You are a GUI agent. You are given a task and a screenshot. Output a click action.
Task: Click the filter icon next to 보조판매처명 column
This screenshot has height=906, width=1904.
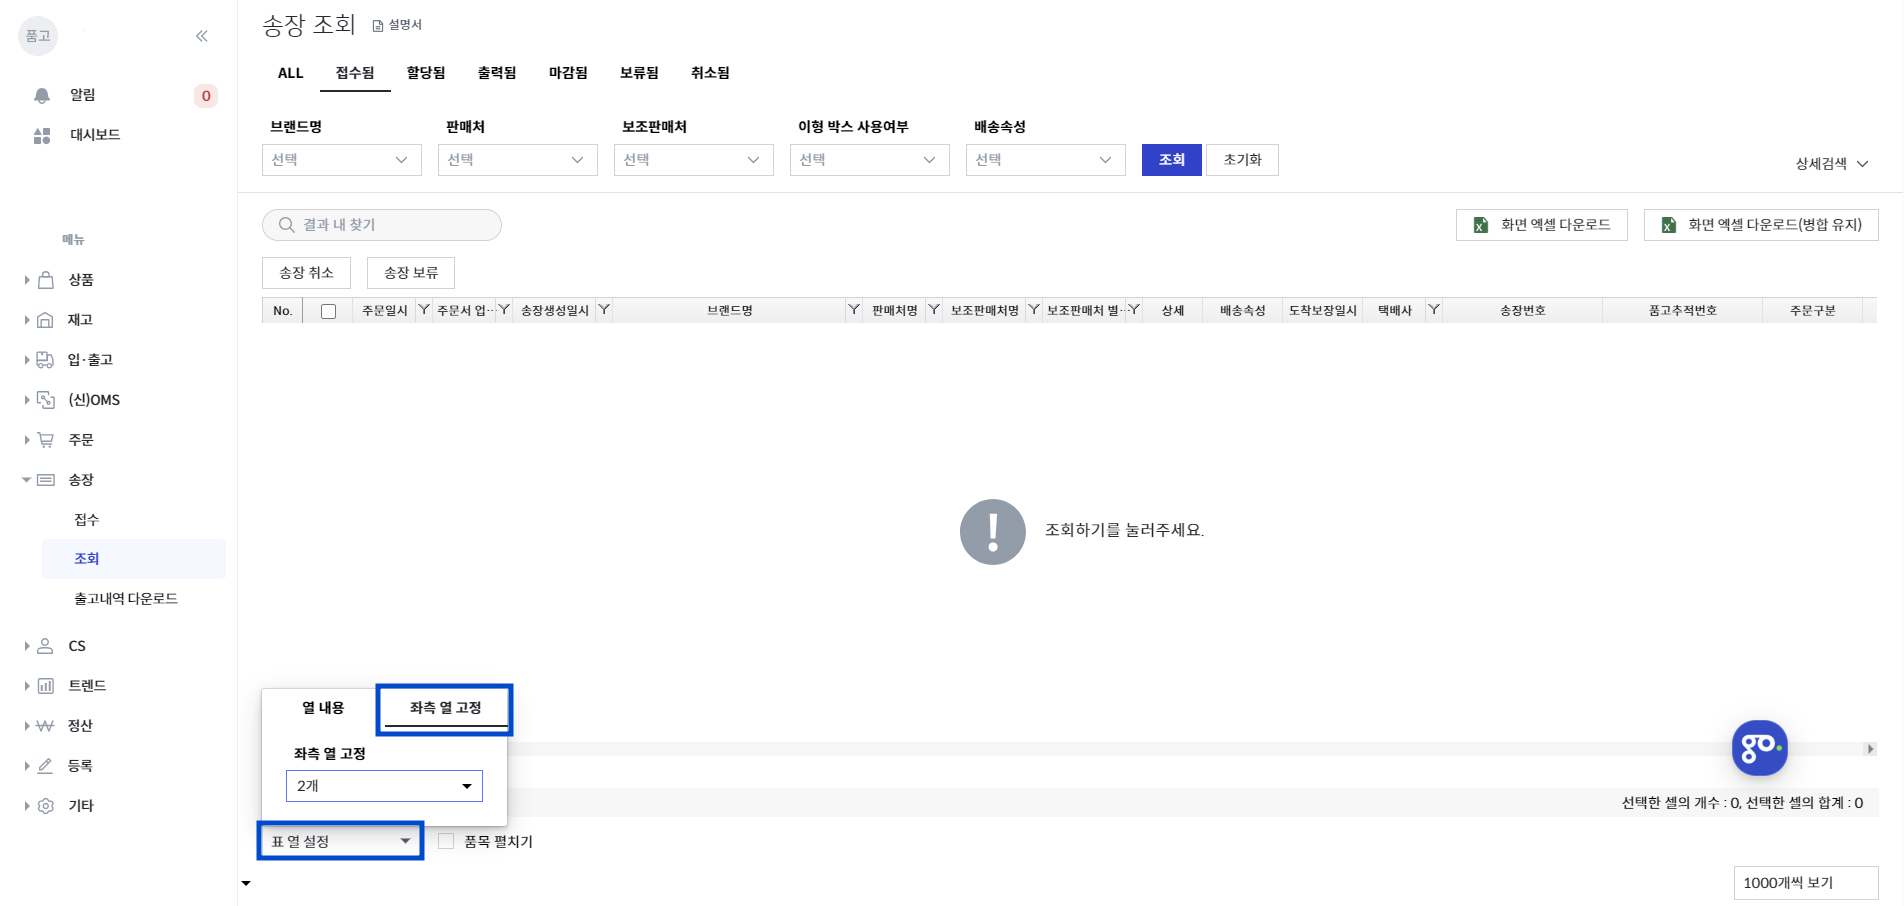[1034, 310]
